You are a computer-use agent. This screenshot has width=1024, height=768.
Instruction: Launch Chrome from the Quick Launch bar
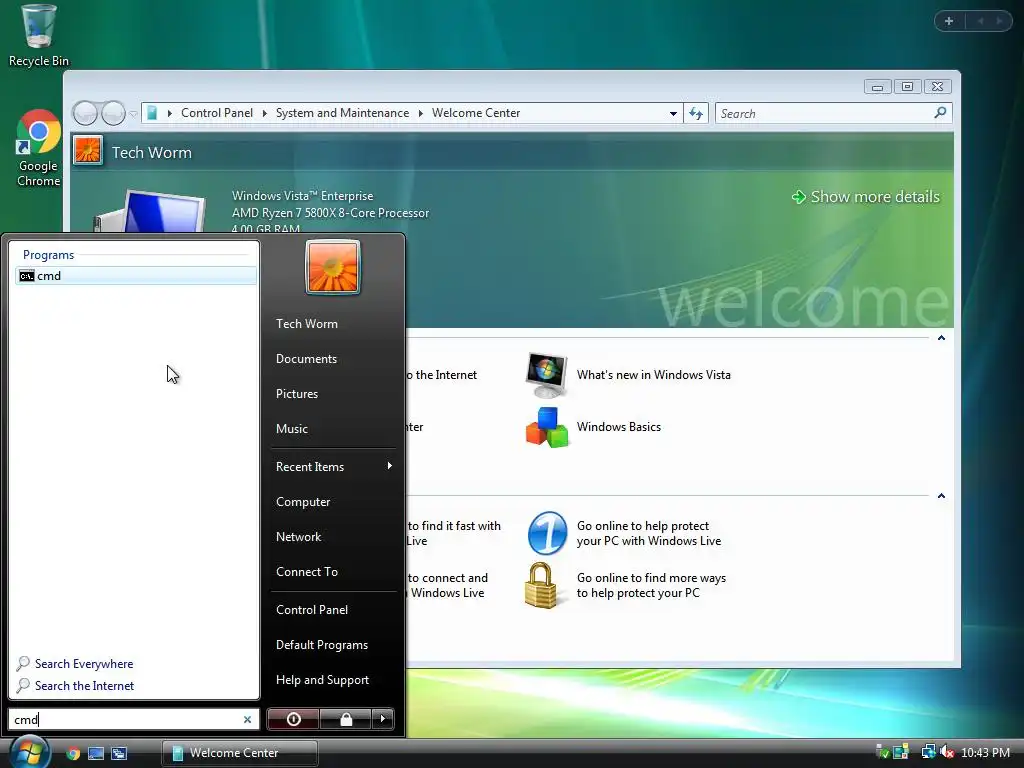tap(73, 754)
